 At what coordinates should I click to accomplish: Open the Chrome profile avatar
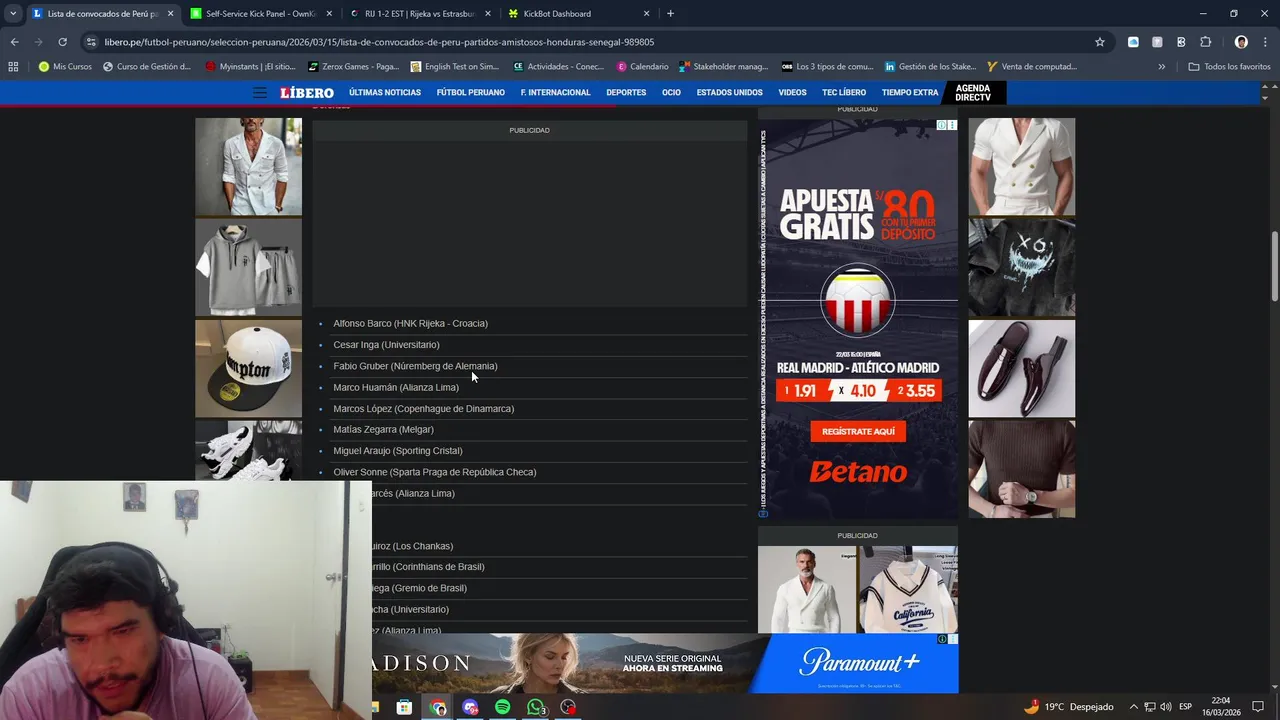[1241, 42]
